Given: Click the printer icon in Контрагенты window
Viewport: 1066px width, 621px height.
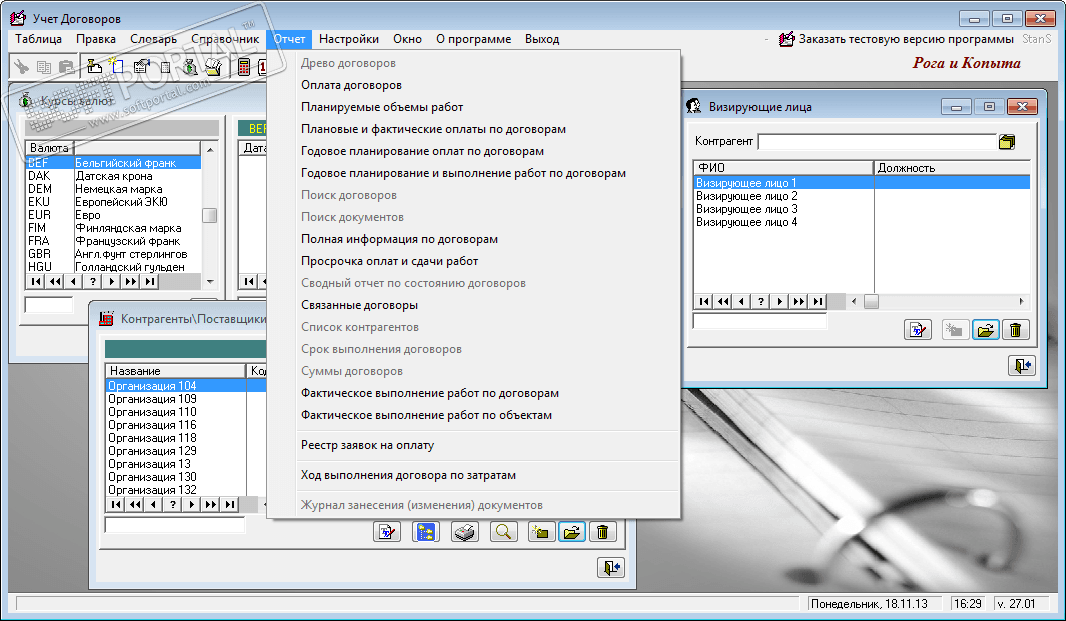Looking at the screenshot, I should click(464, 531).
